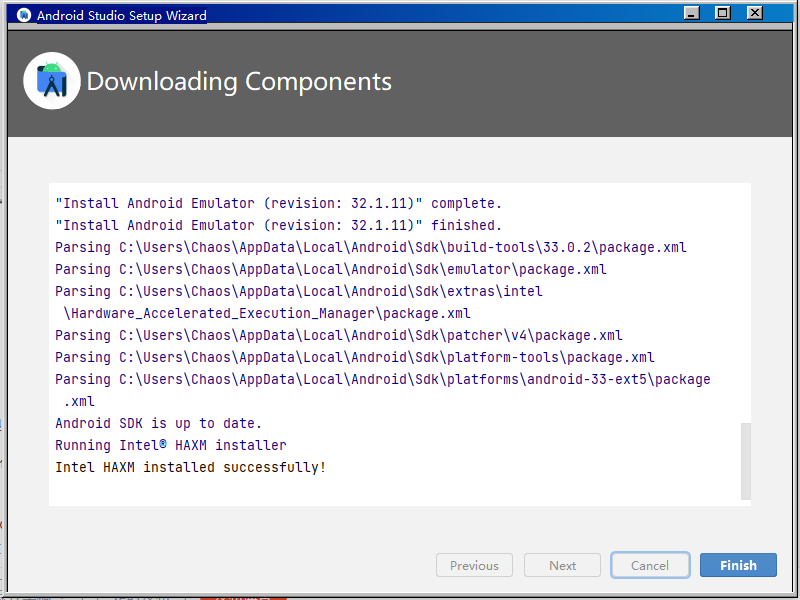Click the disabled Next button
800x600 pixels.
coord(562,565)
